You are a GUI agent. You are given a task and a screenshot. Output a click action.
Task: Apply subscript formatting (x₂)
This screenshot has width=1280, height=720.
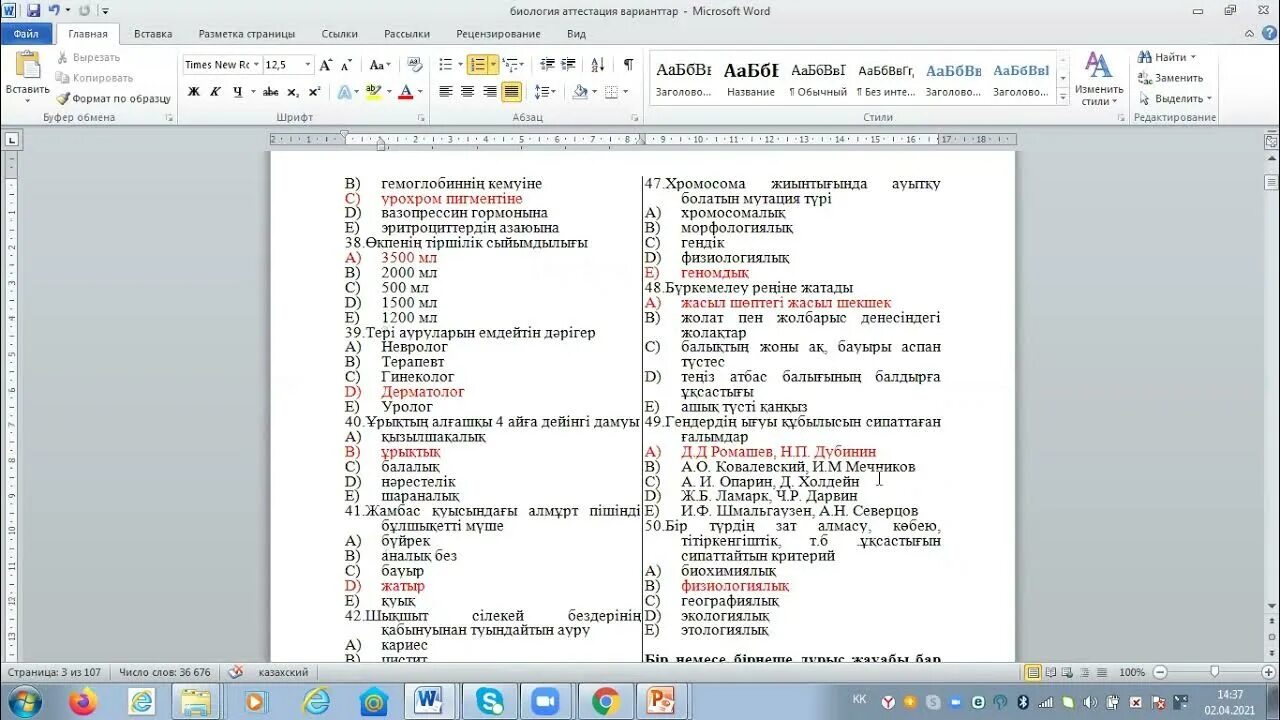tap(294, 92)
